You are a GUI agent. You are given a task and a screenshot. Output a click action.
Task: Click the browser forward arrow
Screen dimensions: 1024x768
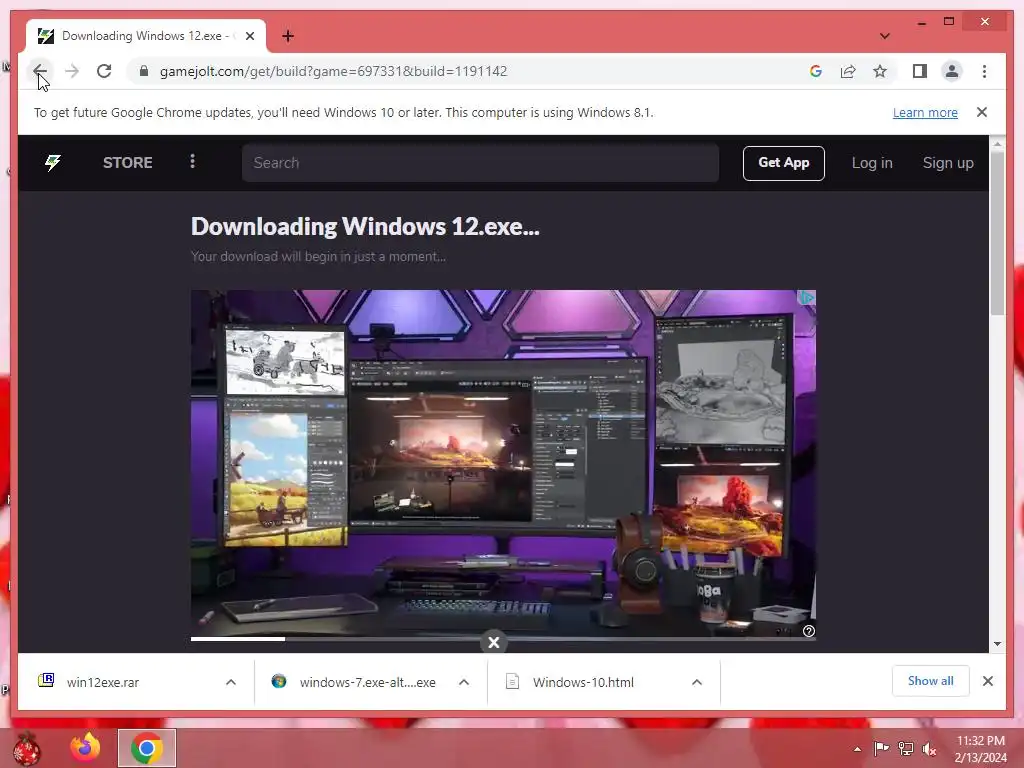tap(72, 71)
